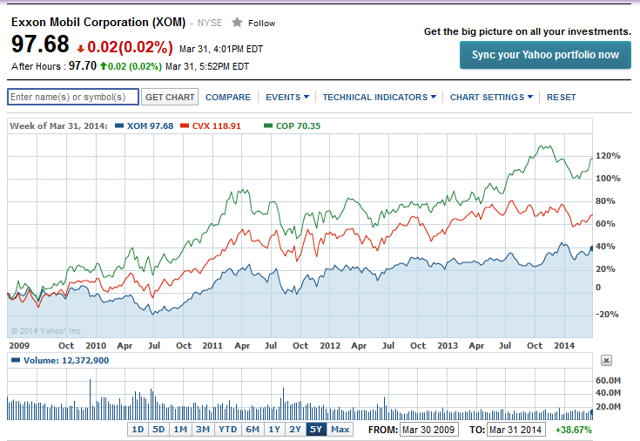The image size is (640, 441).
Task: Click the XOM line endpoint marker dot
Action: pyautogui.click(x=591, y=248)
